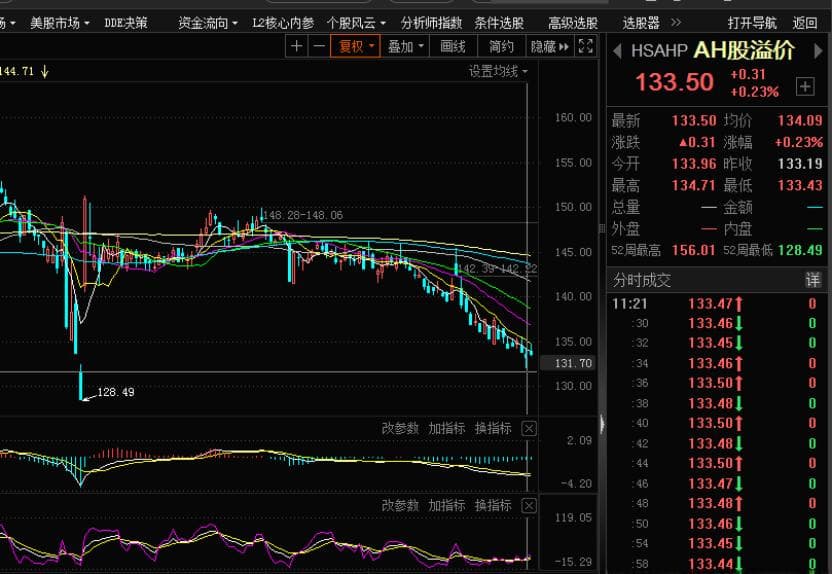Click the 148.28-148.06 gap label

pos(303,215)
